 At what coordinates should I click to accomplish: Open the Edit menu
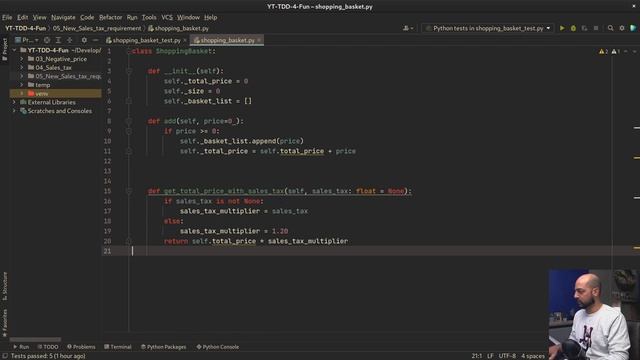[x=22, y=17]
